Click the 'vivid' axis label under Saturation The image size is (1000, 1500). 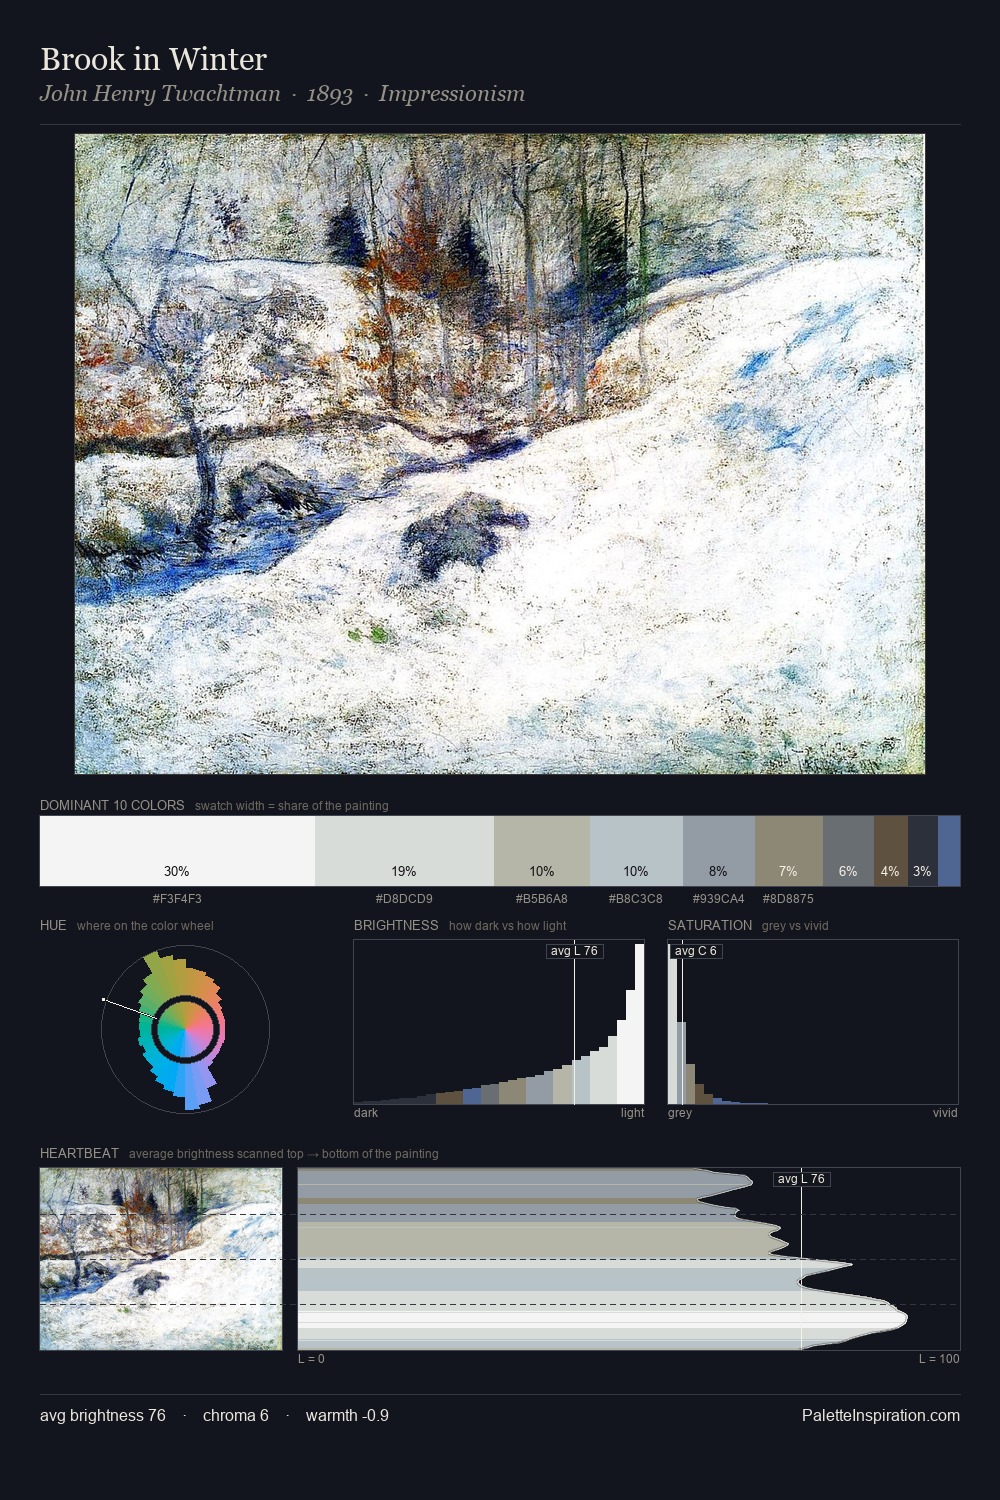tap(945, 1113)
